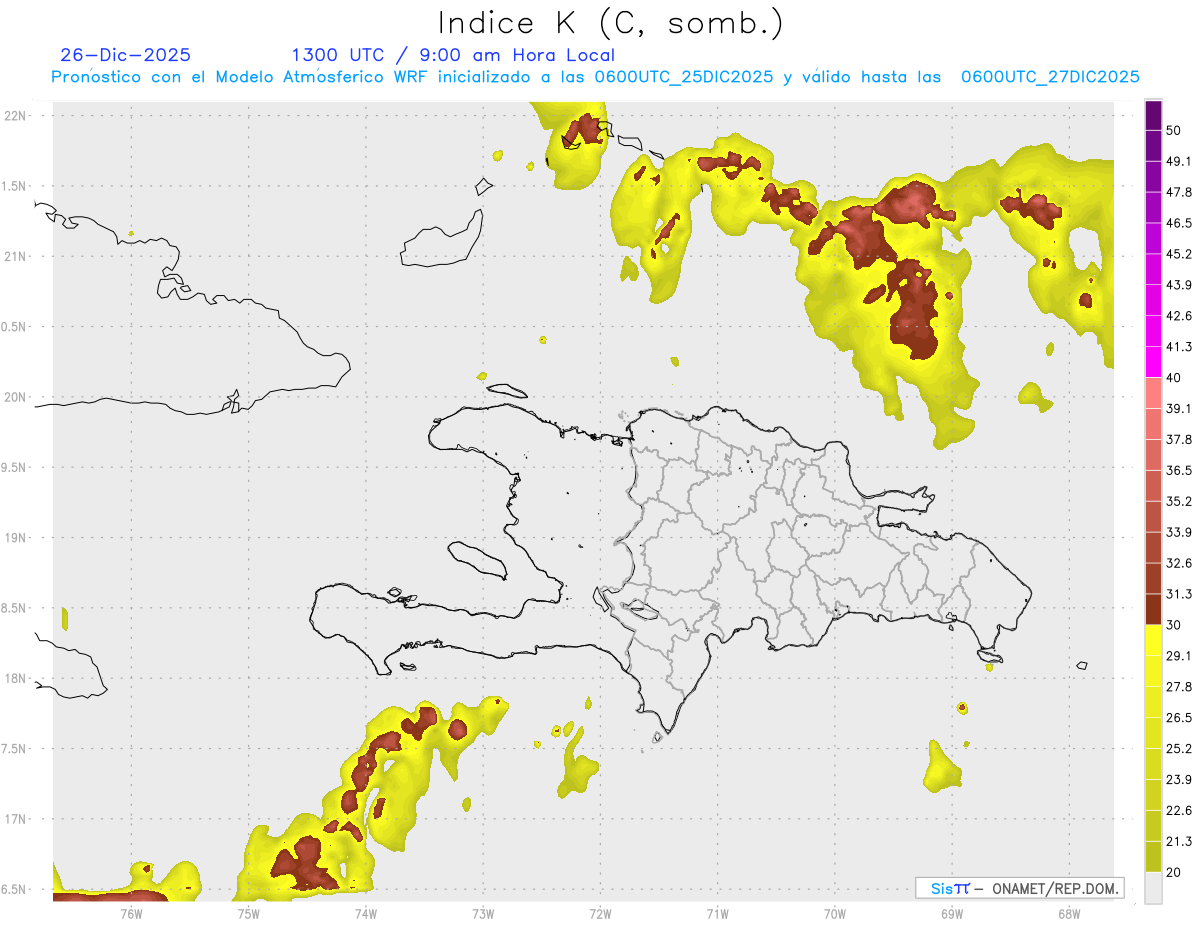Image resolution: width=1200 pixels, height=927 pixels.
Task: Click the "43.9" color scale value
Action: click(x=1179, y=285)
